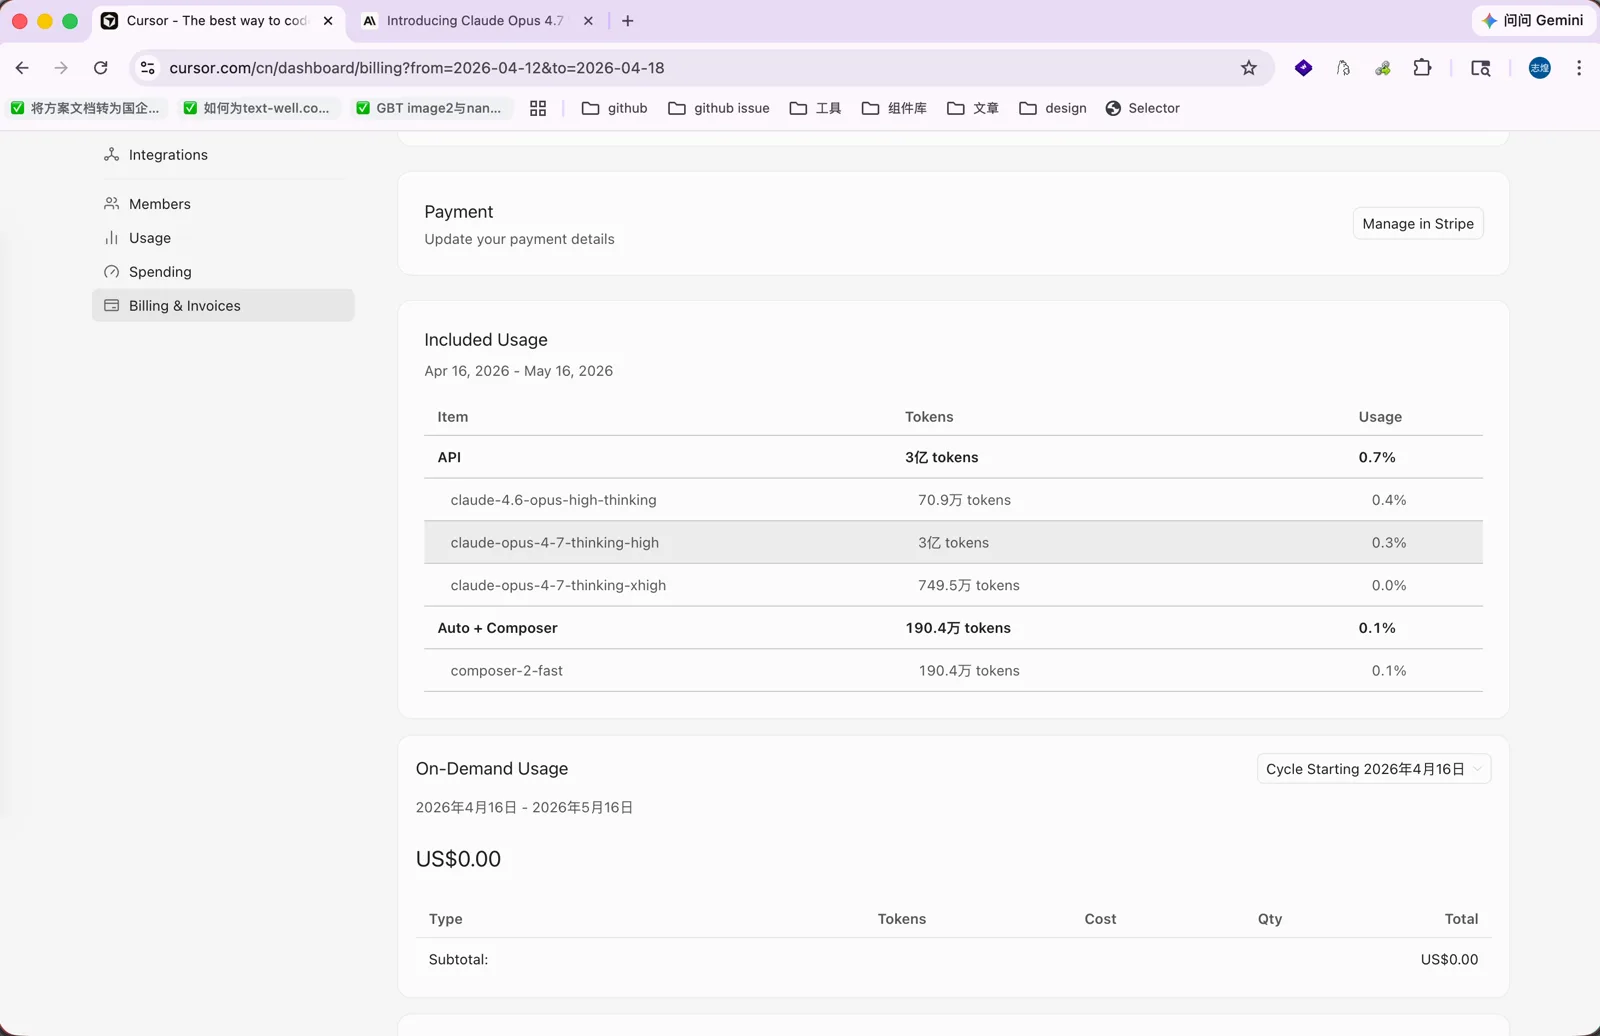Click the Qty column header
Screen dimensions: 1600x1036
point(1270,919)
